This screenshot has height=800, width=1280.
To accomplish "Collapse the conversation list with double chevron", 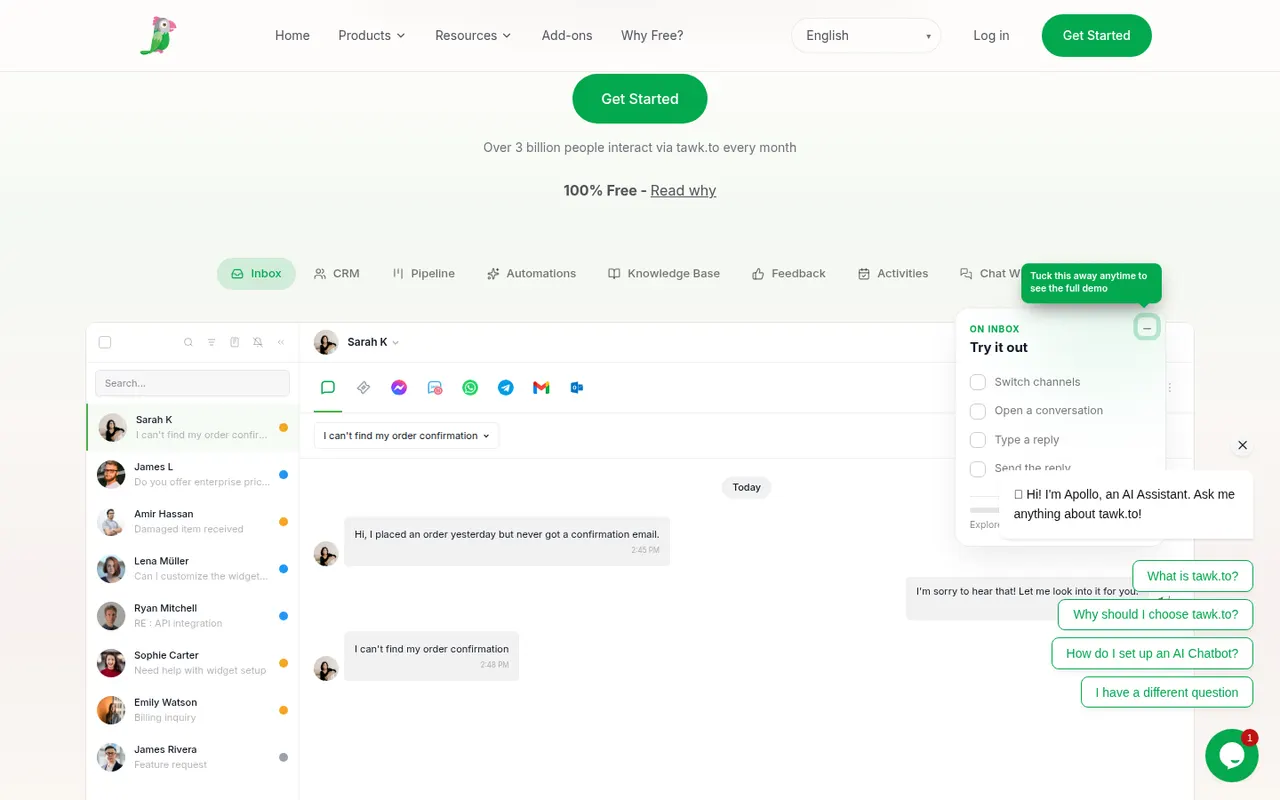I will coord(281,342).
